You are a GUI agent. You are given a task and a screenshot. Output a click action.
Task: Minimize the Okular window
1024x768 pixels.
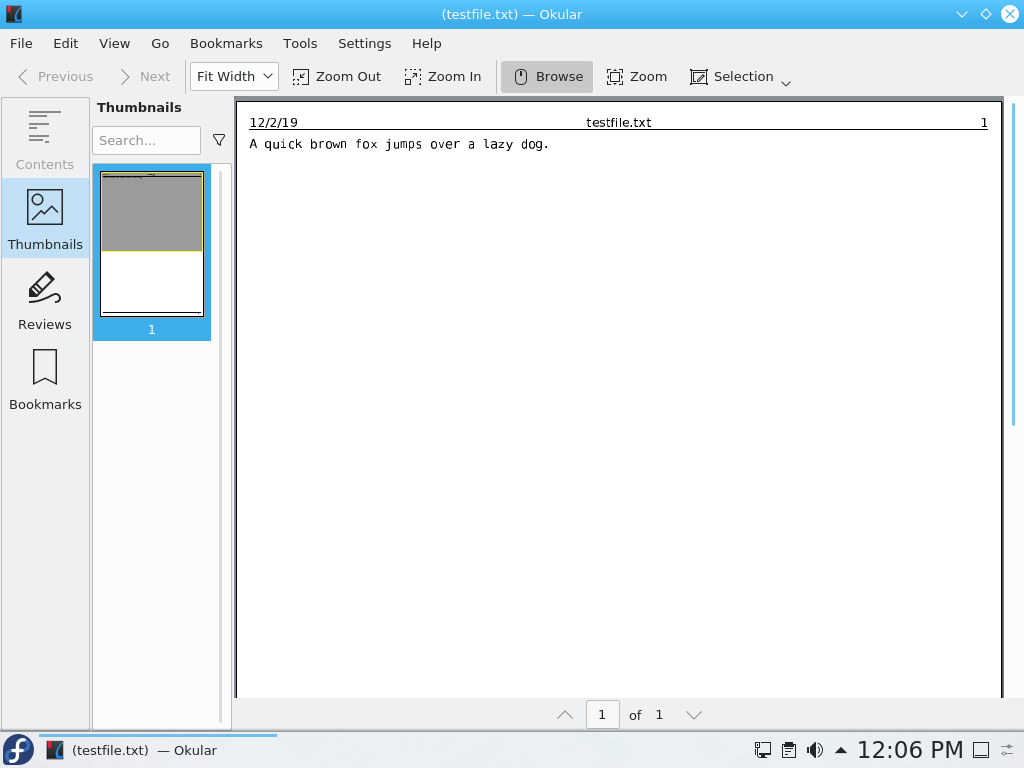(x=962, y=14)
